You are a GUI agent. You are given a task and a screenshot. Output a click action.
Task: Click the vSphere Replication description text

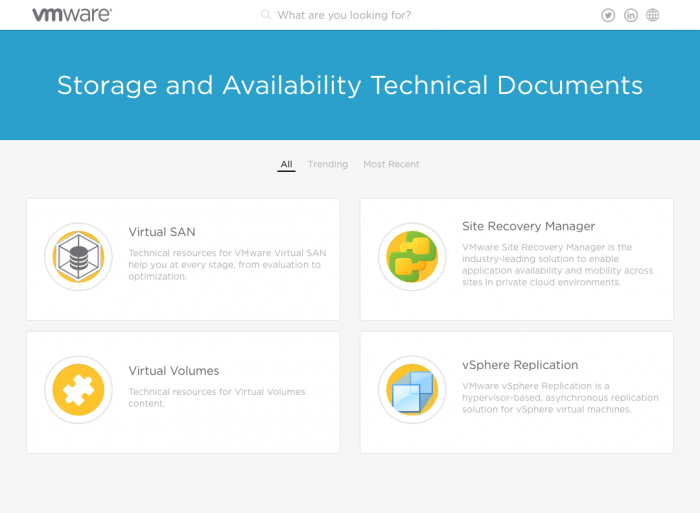tap(560, 397)
